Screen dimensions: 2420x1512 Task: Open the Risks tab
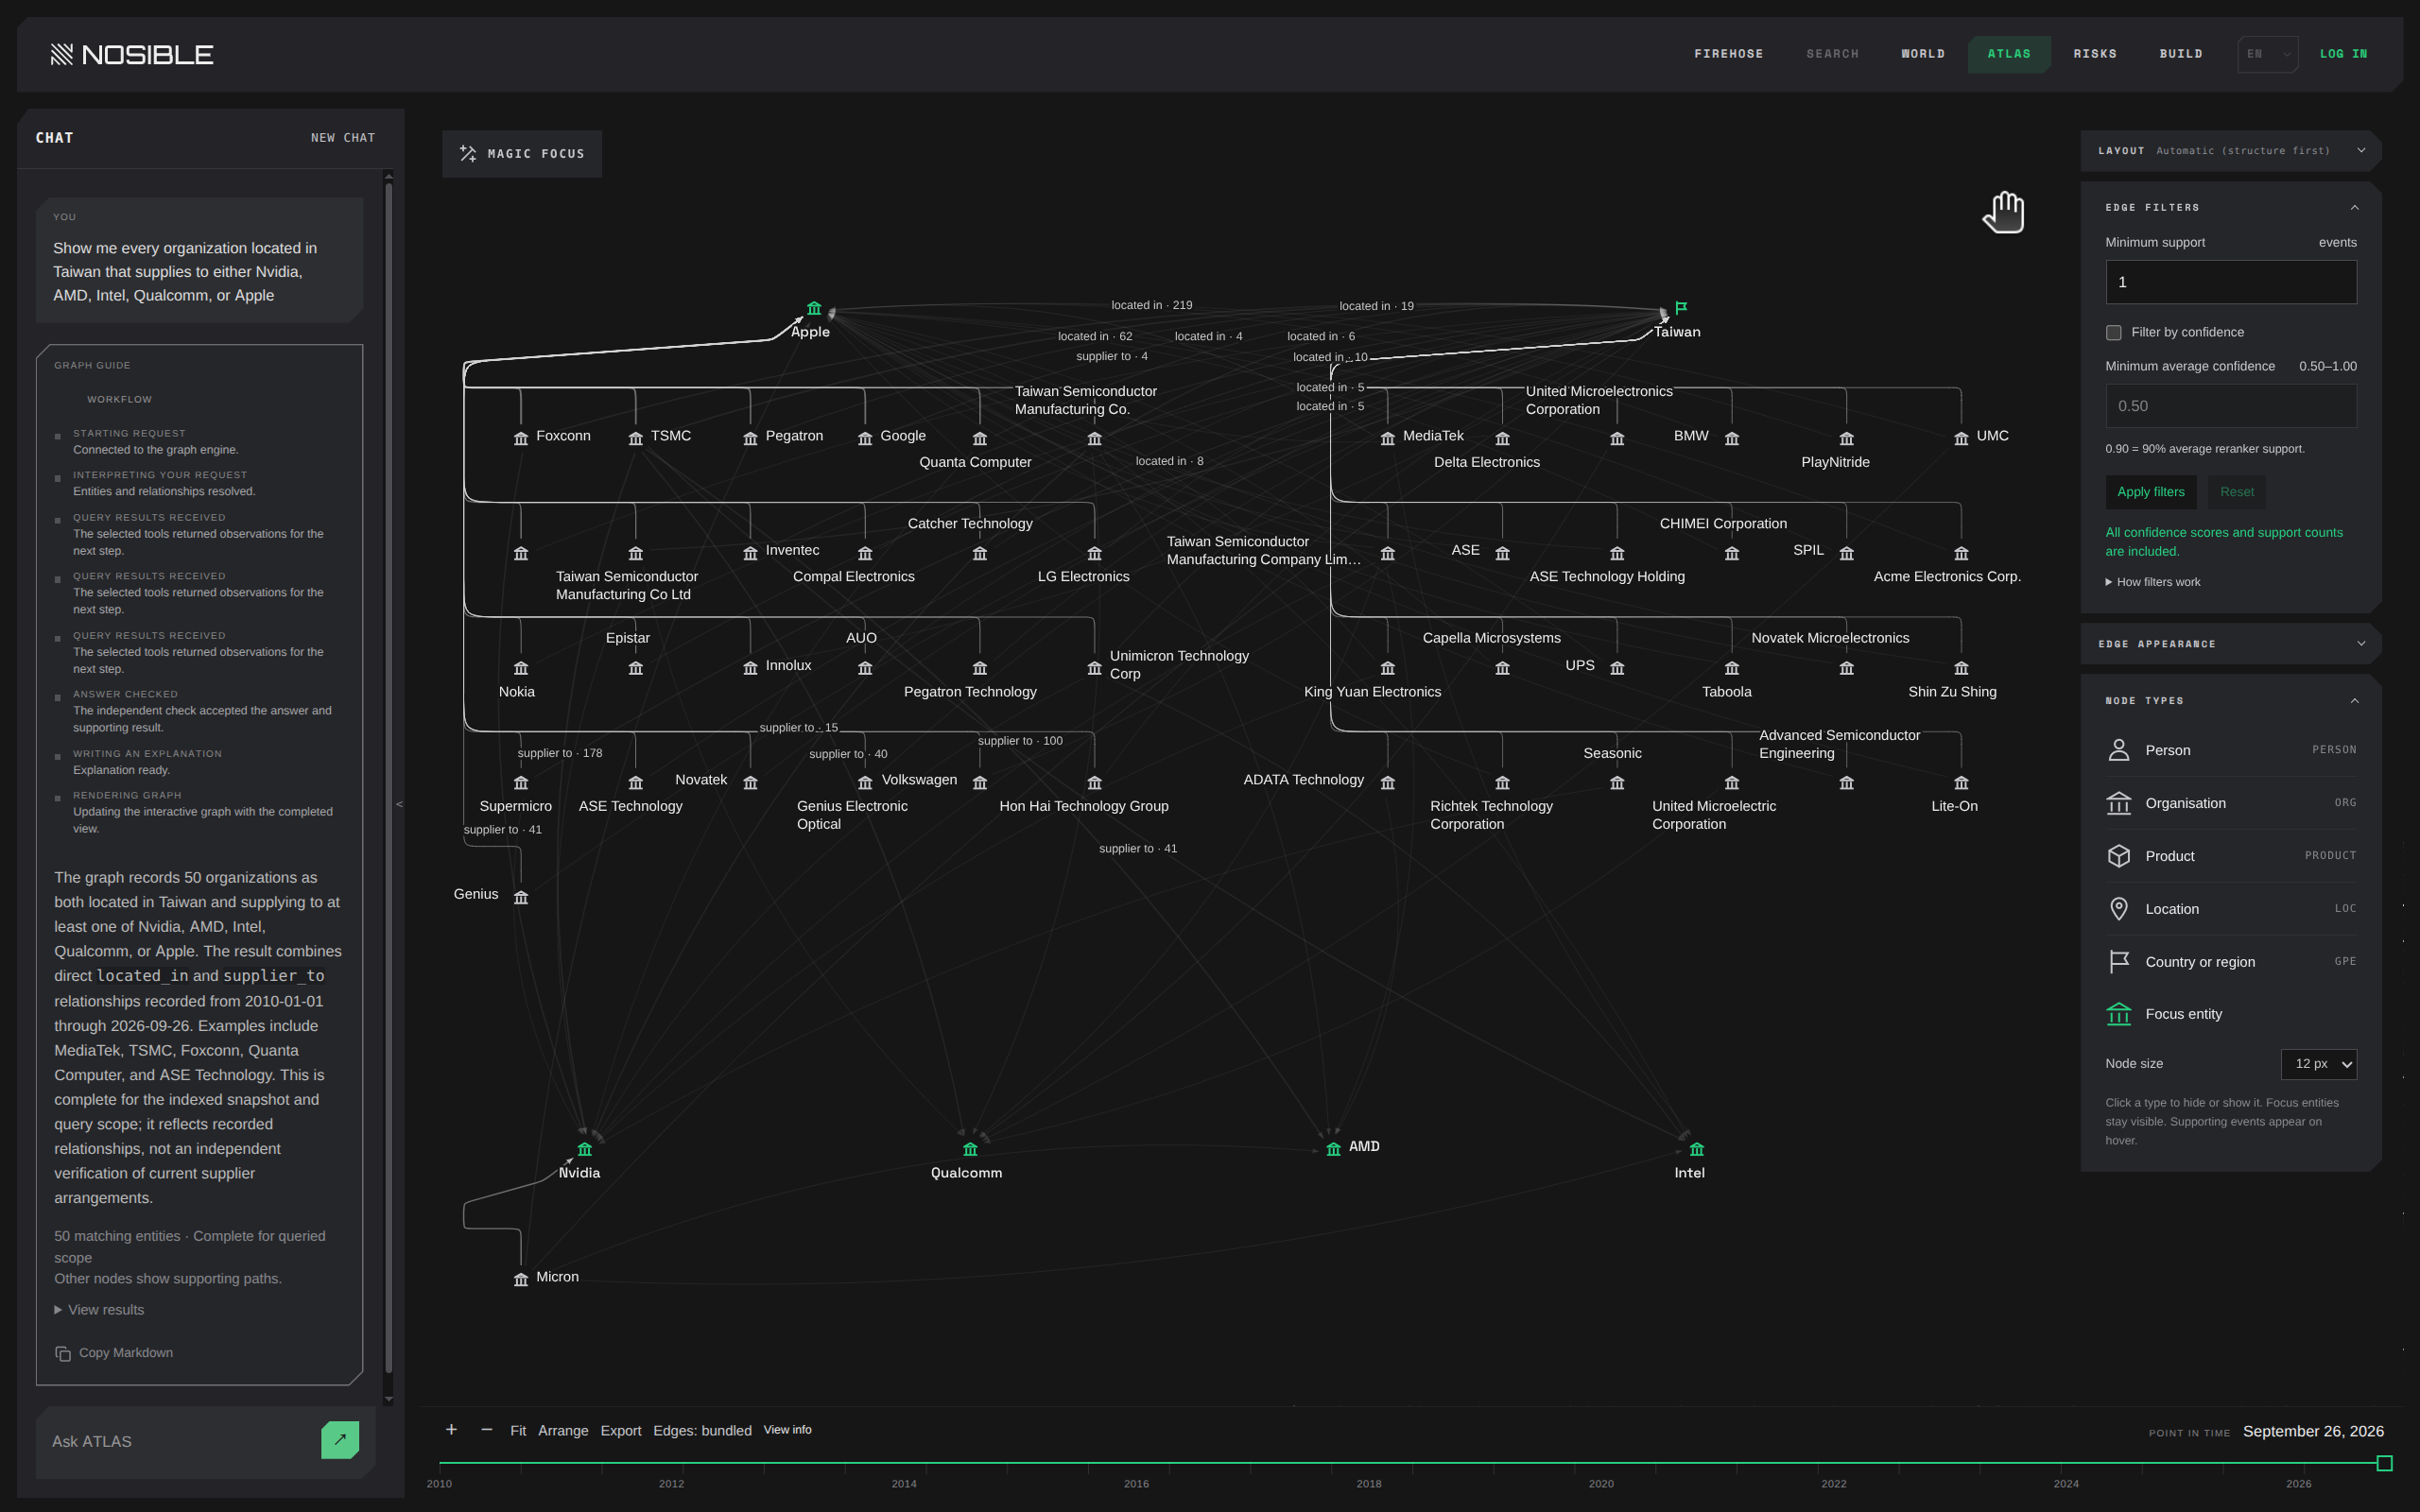[2094, 54]
